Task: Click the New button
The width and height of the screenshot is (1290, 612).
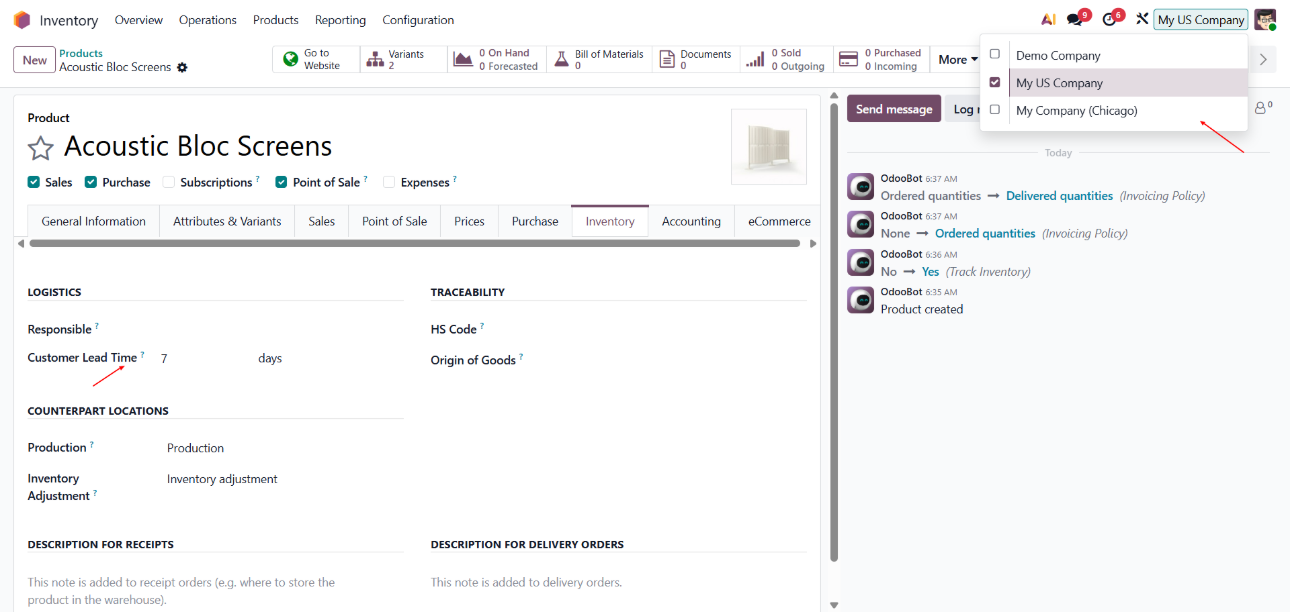Action: coord(34,60)
